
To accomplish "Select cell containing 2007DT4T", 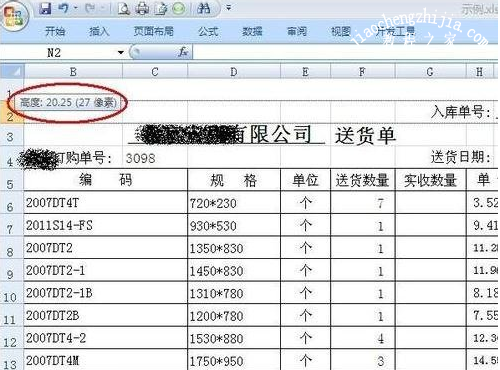I will point(106,203).
